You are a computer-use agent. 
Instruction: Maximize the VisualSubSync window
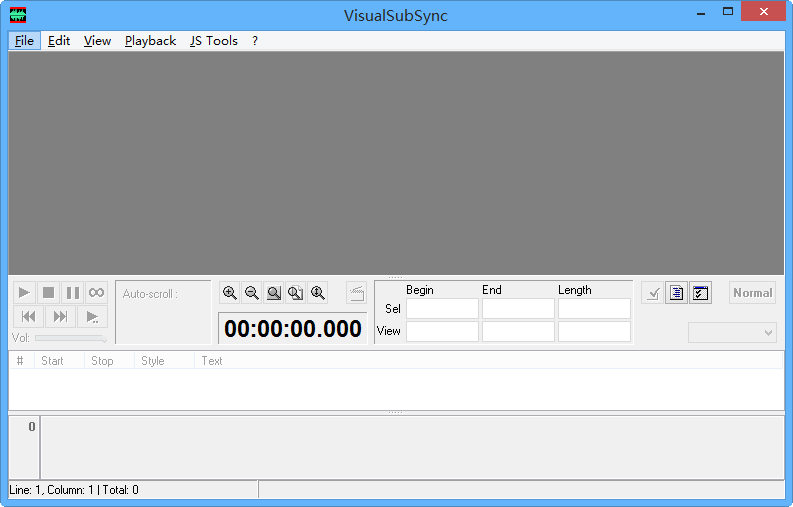tap(728, 12)
